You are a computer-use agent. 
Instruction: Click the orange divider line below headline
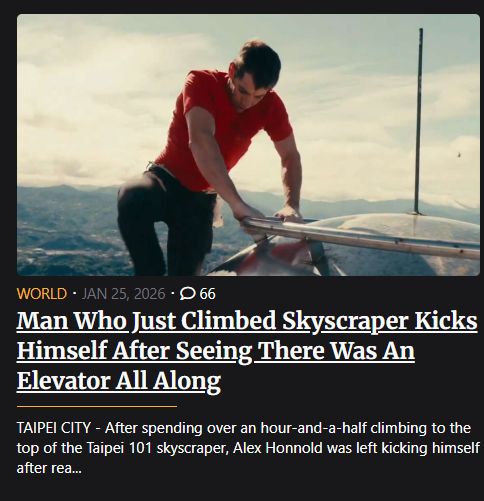tap(97, 407)
